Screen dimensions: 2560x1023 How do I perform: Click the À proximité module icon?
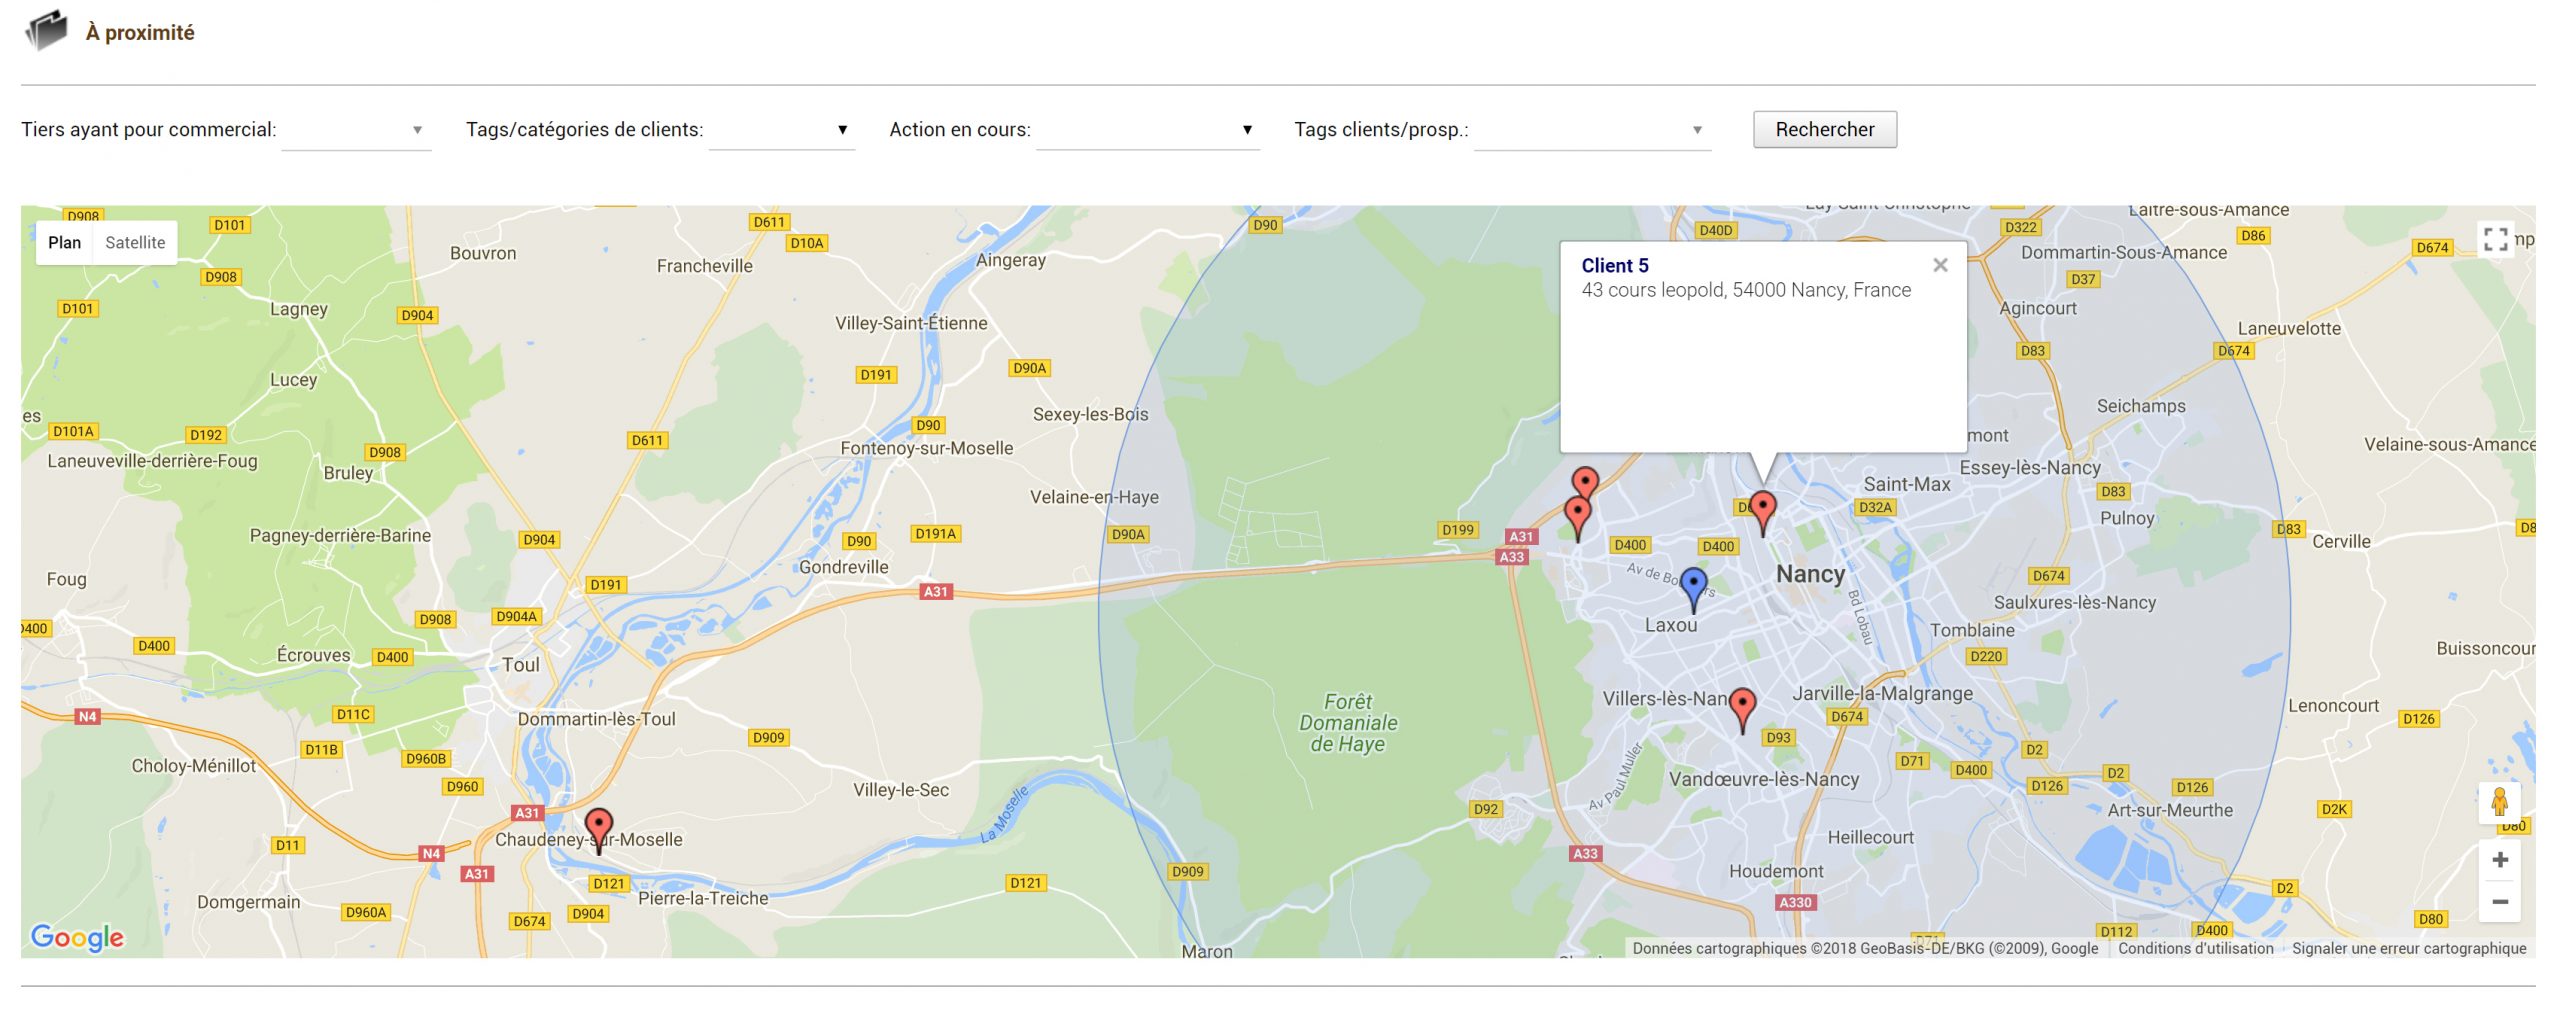46,31
